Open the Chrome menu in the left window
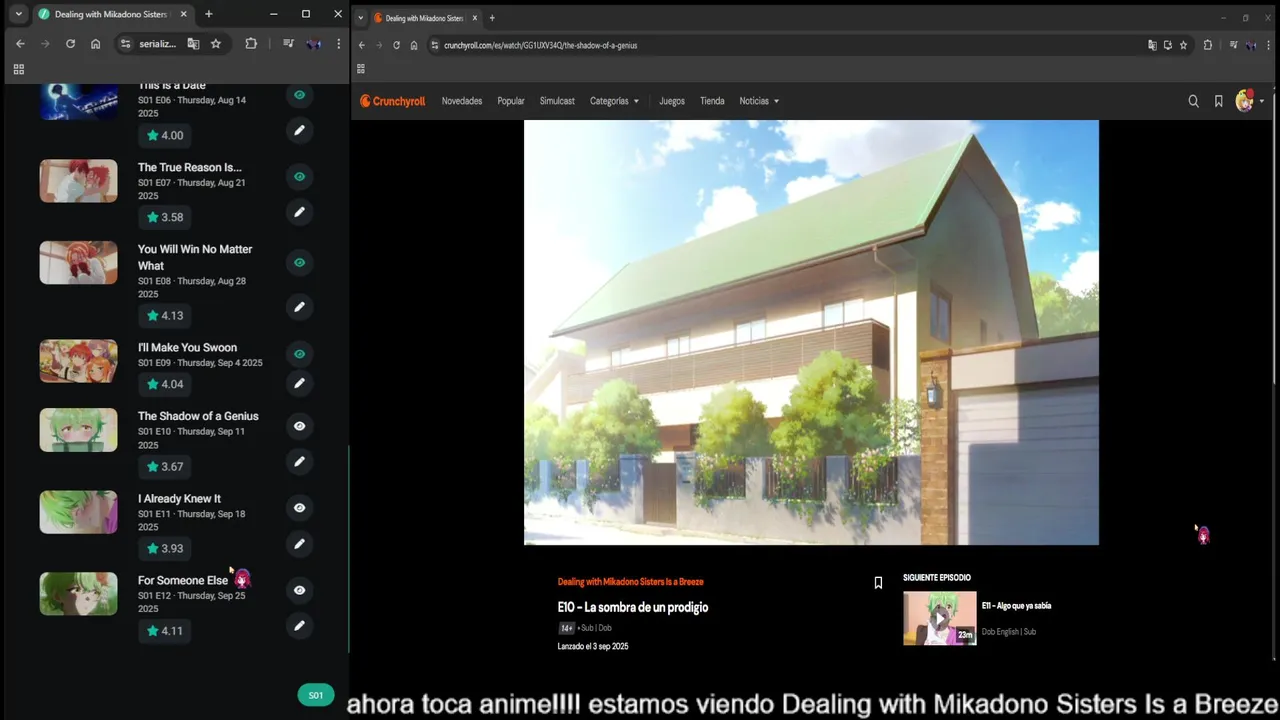1280x720 pixels. pos(338,44)
